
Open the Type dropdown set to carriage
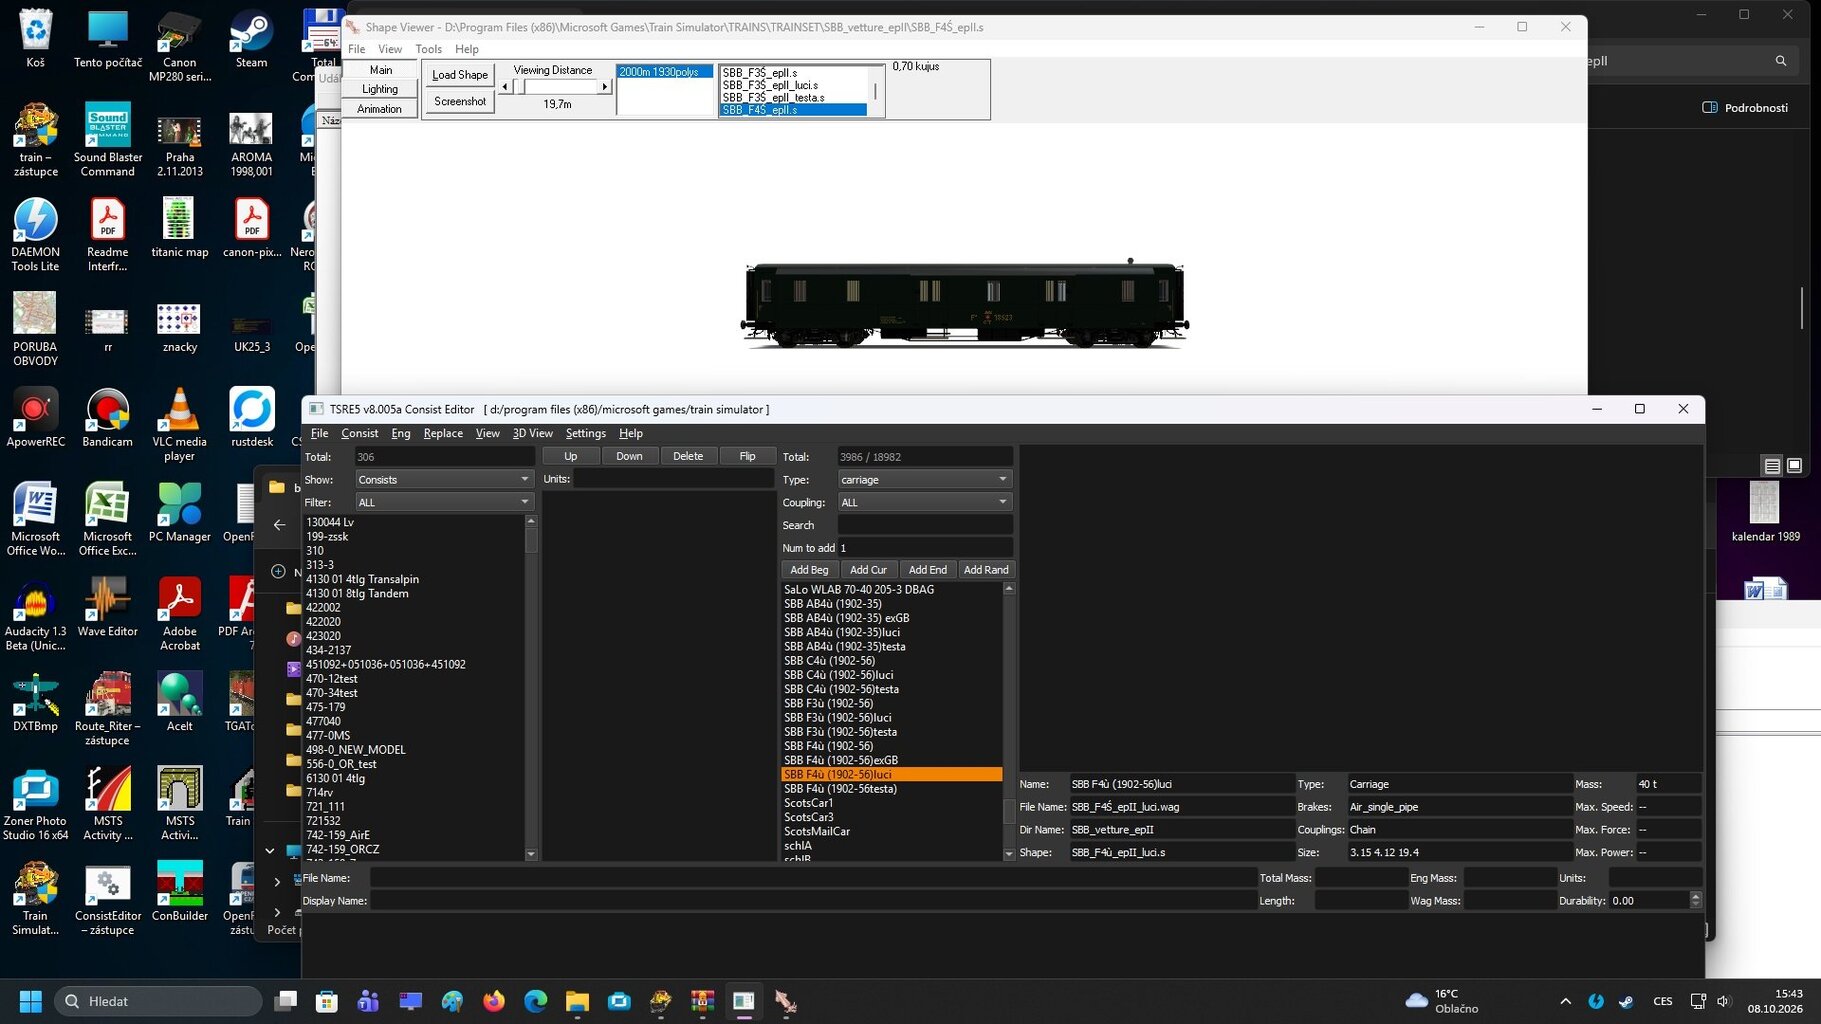(x=924, y=480)
